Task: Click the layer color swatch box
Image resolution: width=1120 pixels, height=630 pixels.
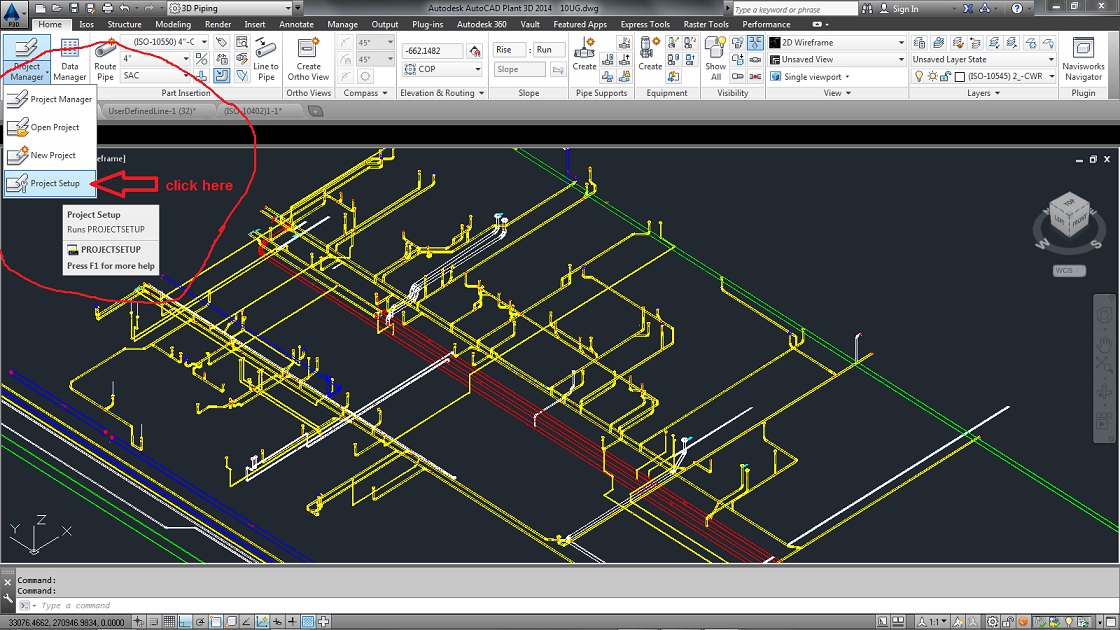Action: [959, 77]
